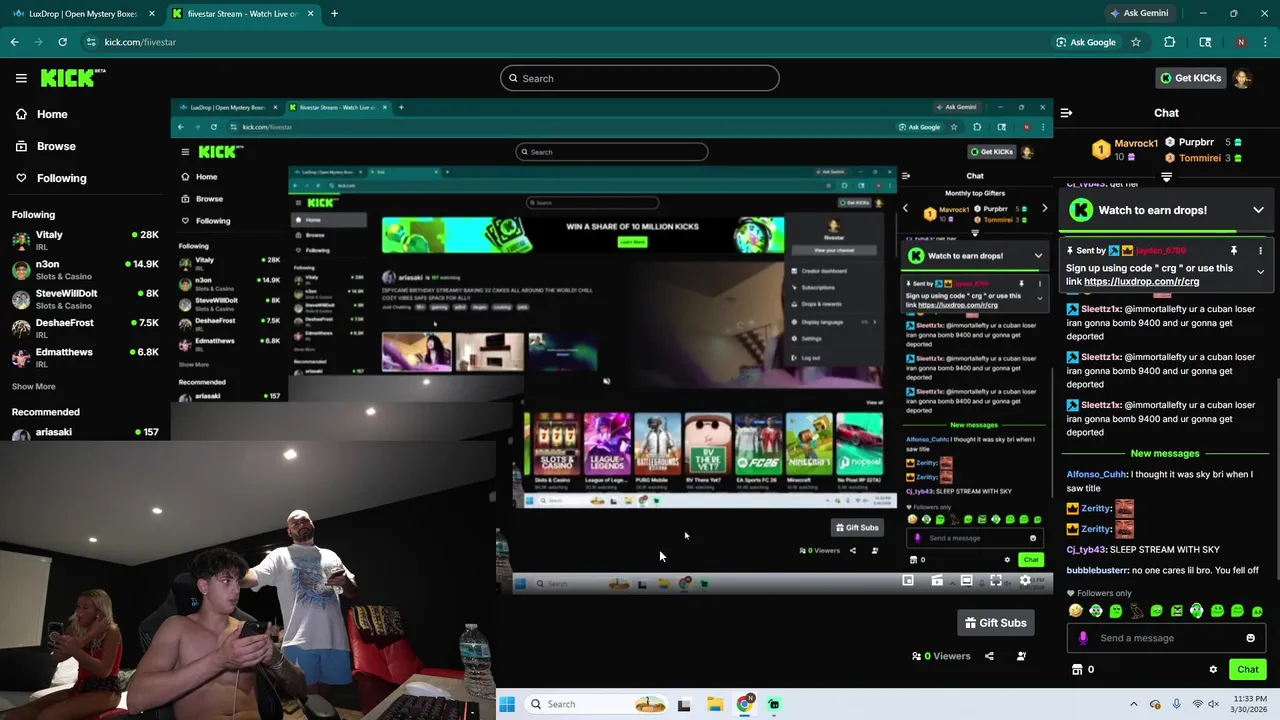1280x720 pixels.
Task: Open the emote picker in the message box
Action: [x=1250, y=638]
